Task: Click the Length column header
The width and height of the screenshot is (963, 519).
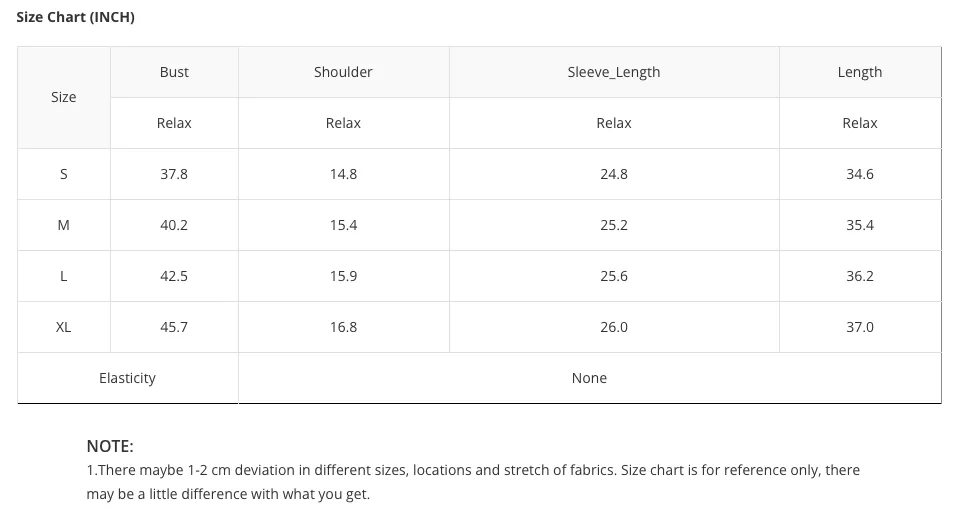Action: pyautogui.click(x=860, y=72)
